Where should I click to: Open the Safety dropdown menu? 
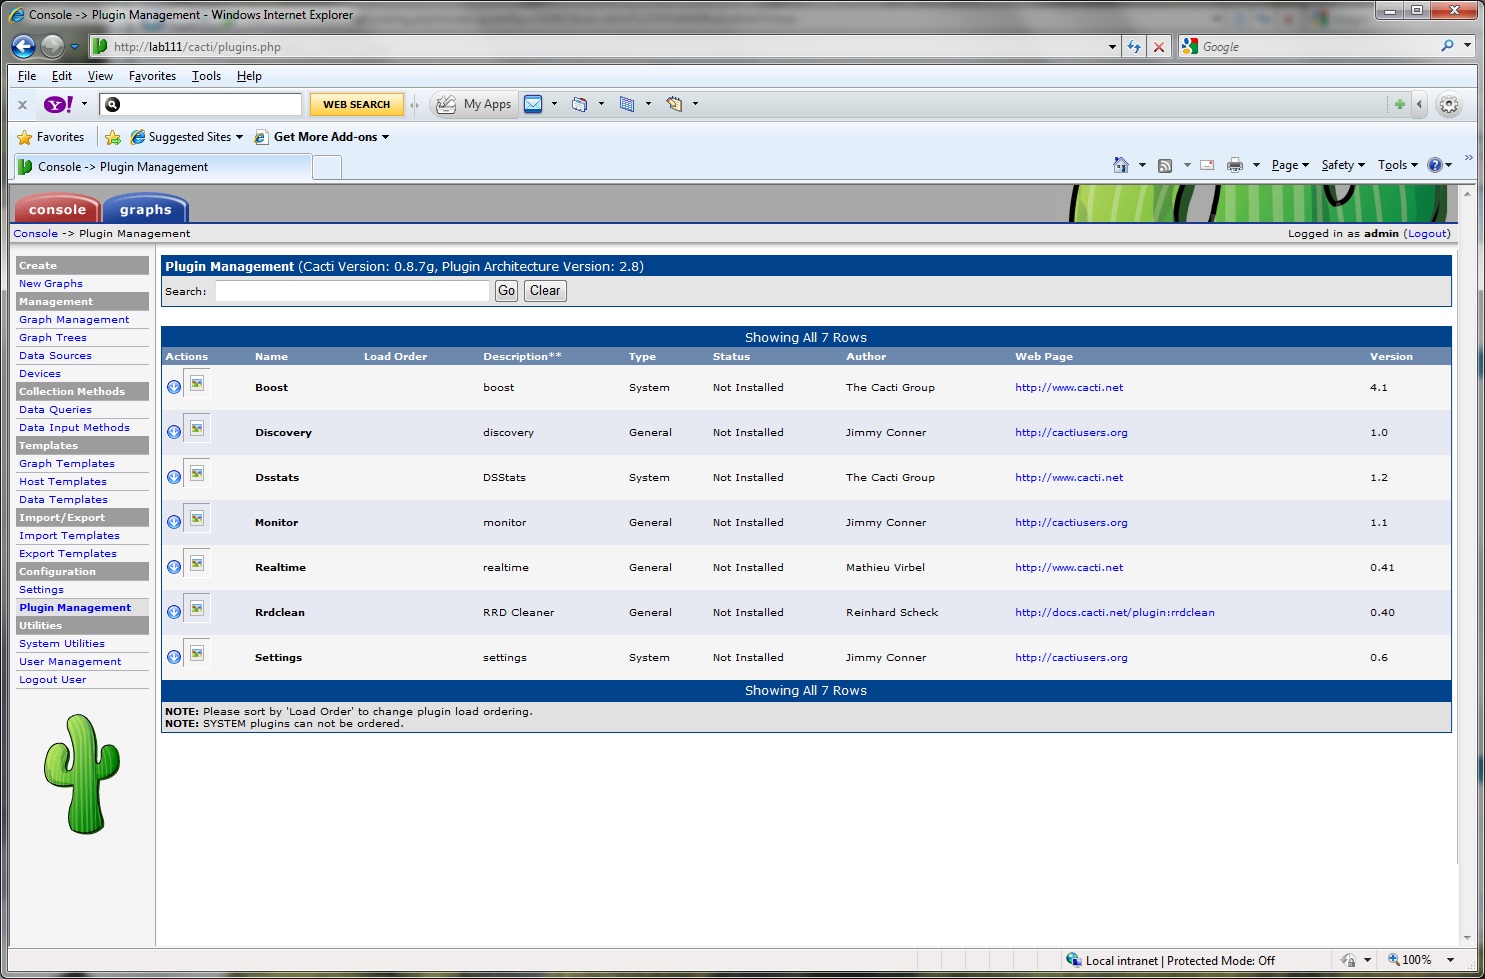[x=1343, y=165]
